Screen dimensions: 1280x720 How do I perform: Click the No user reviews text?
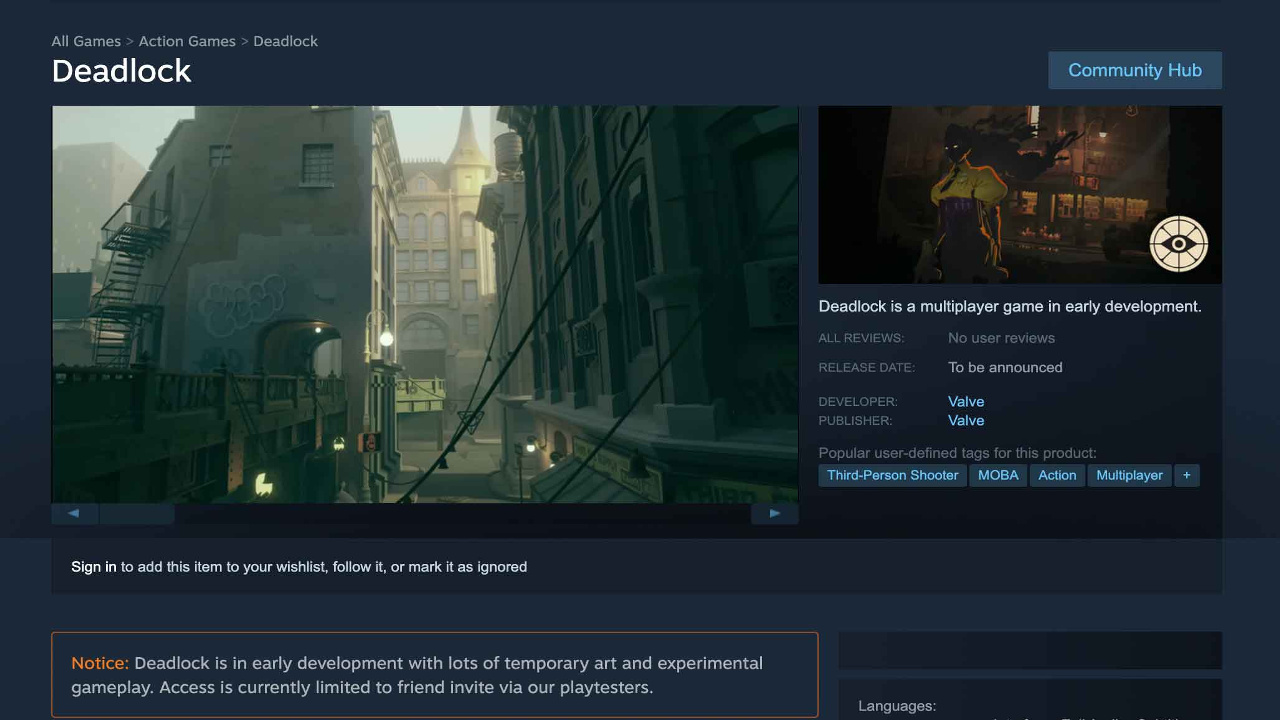[1001, 338]
